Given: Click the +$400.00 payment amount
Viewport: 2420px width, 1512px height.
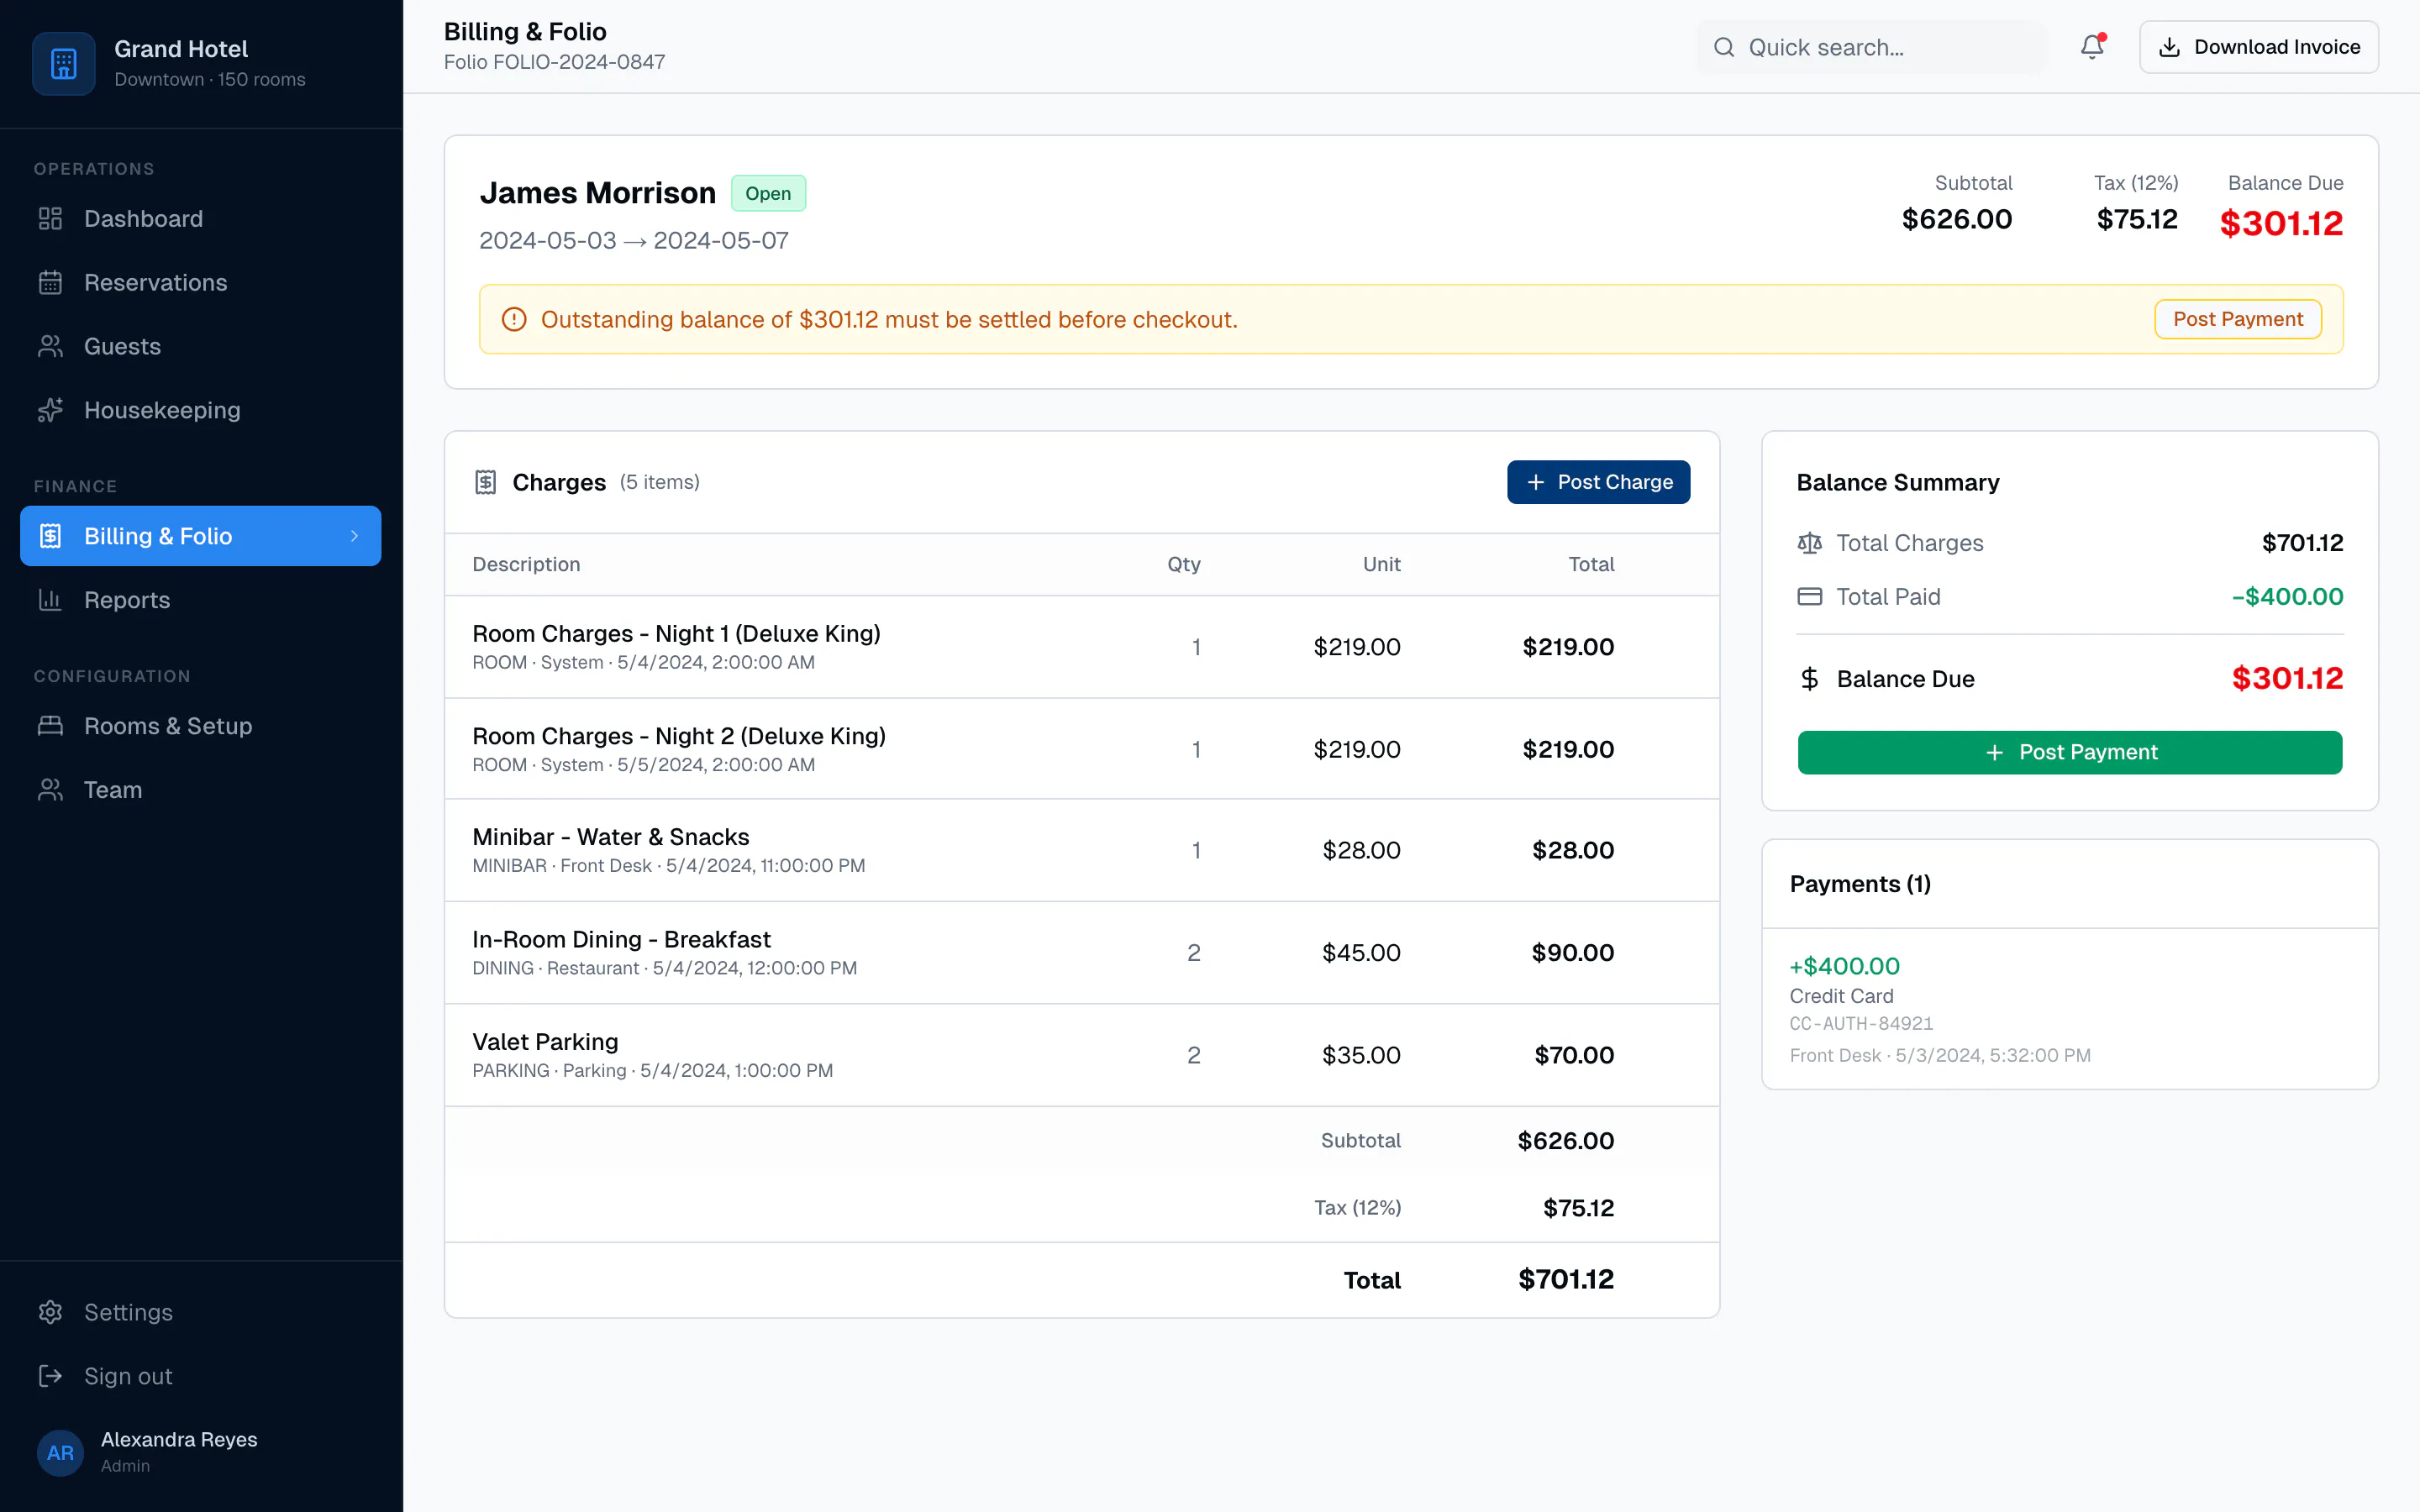Looking at the screenshot, I should pos(1844,966).
